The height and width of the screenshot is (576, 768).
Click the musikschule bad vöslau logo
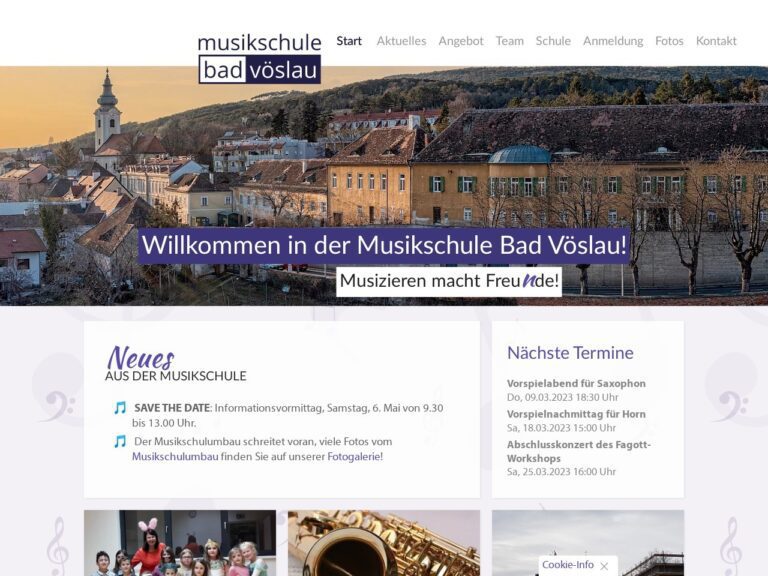260,58
